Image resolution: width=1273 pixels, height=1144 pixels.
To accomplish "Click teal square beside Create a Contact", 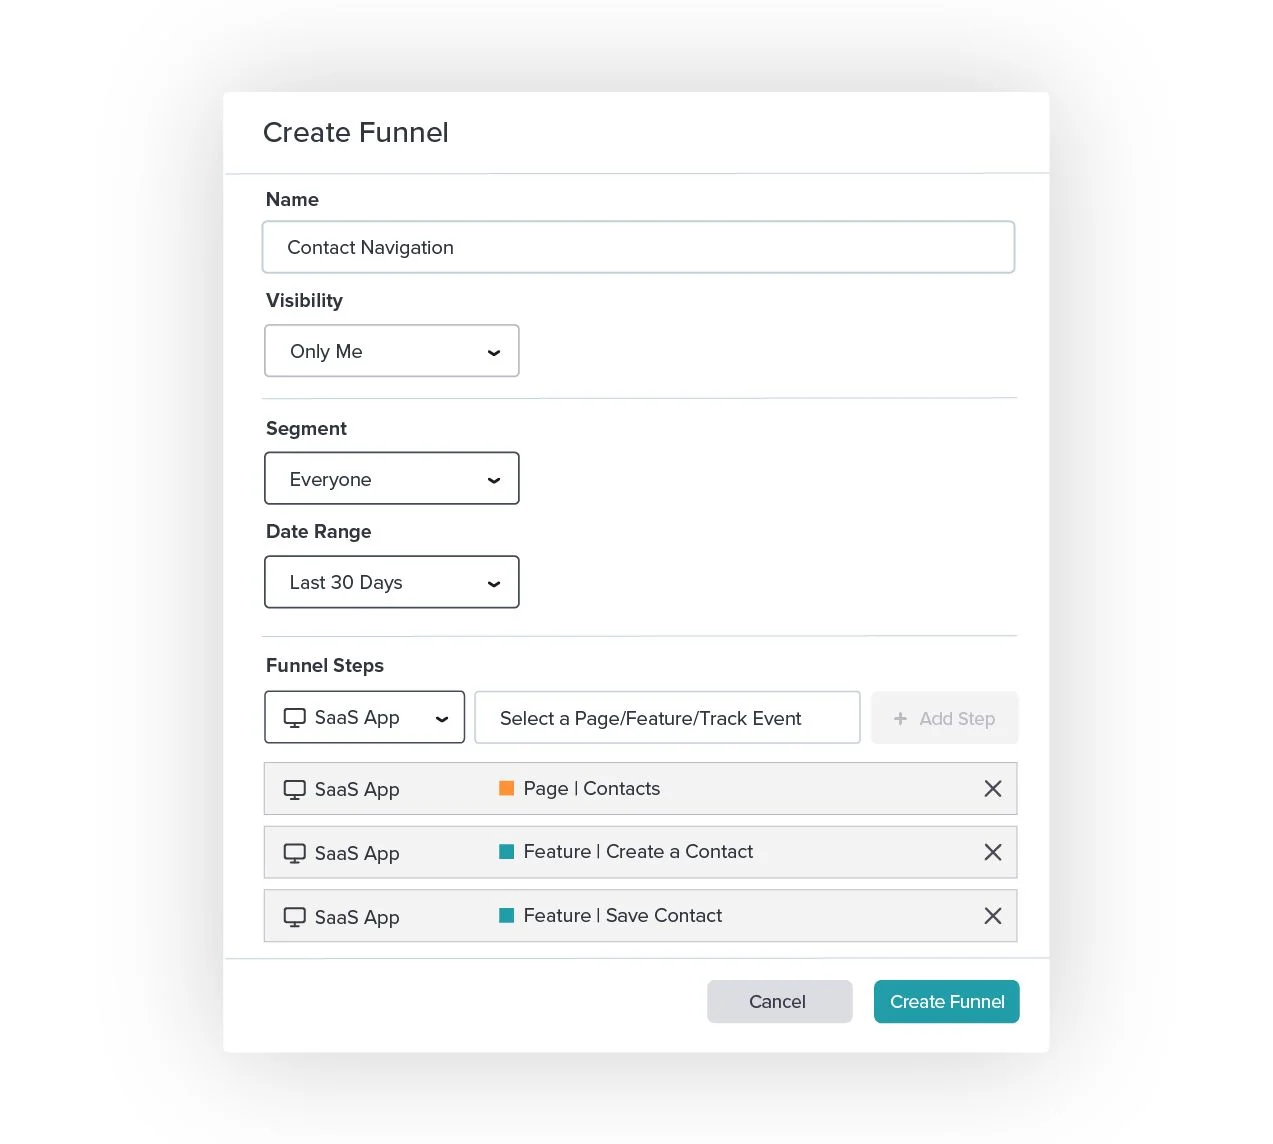I will (507, 852).
